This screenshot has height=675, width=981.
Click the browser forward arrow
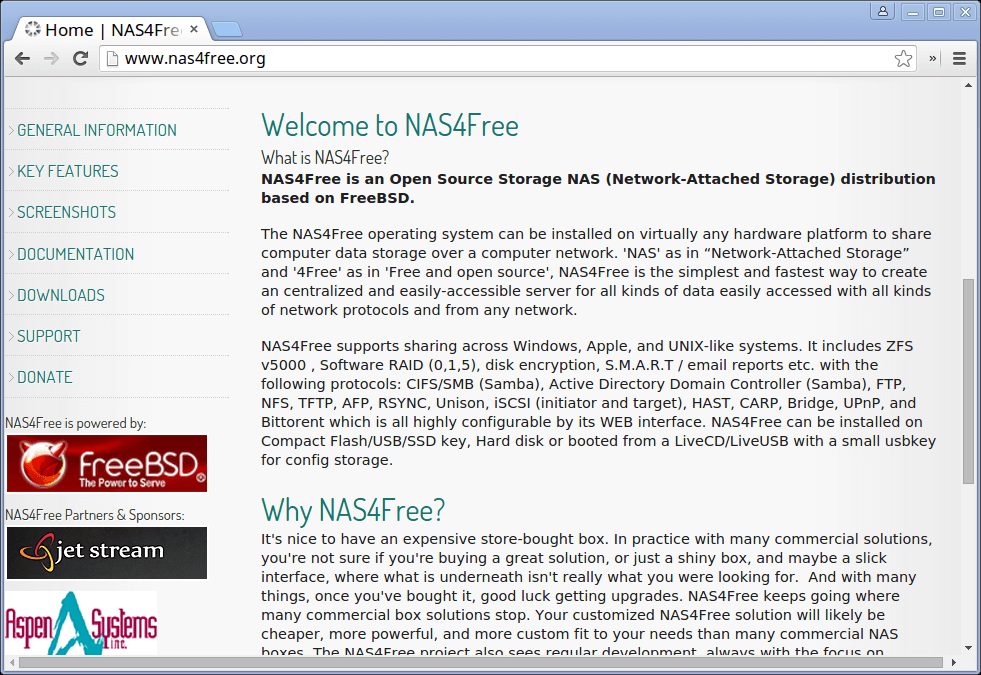(51, 59)
